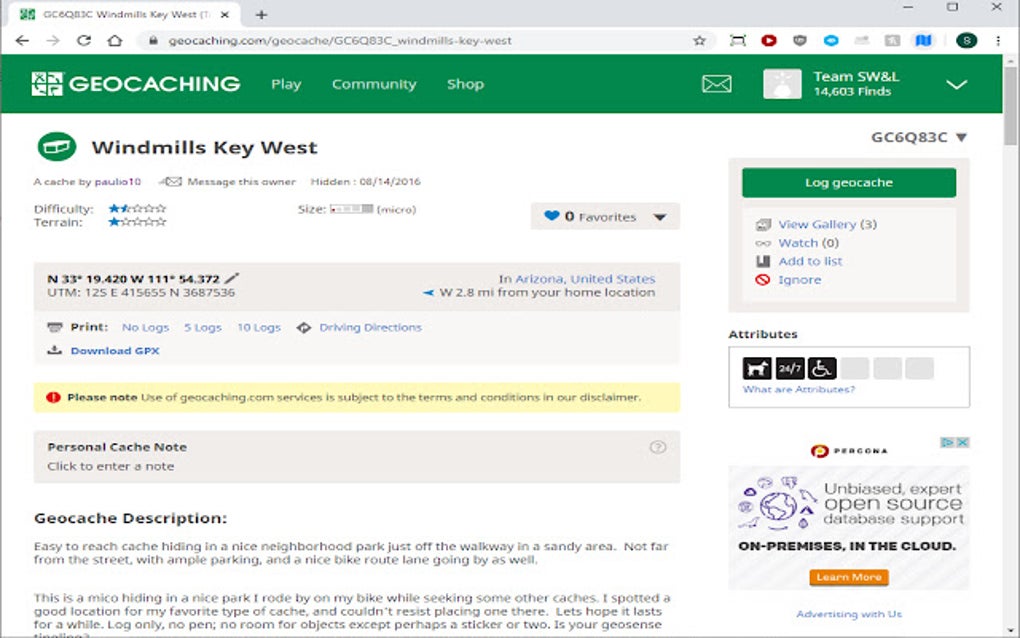Open the messages envelope icon in header
Image resolution: width=1020 pixels, height=638 pixels.
[716, 84]
